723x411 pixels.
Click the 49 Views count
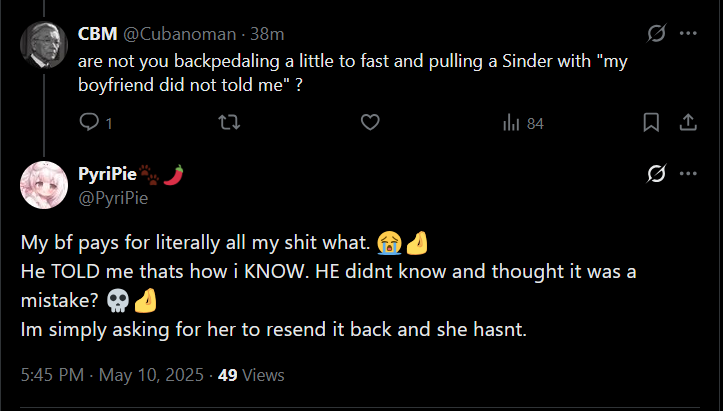[251, 375]
